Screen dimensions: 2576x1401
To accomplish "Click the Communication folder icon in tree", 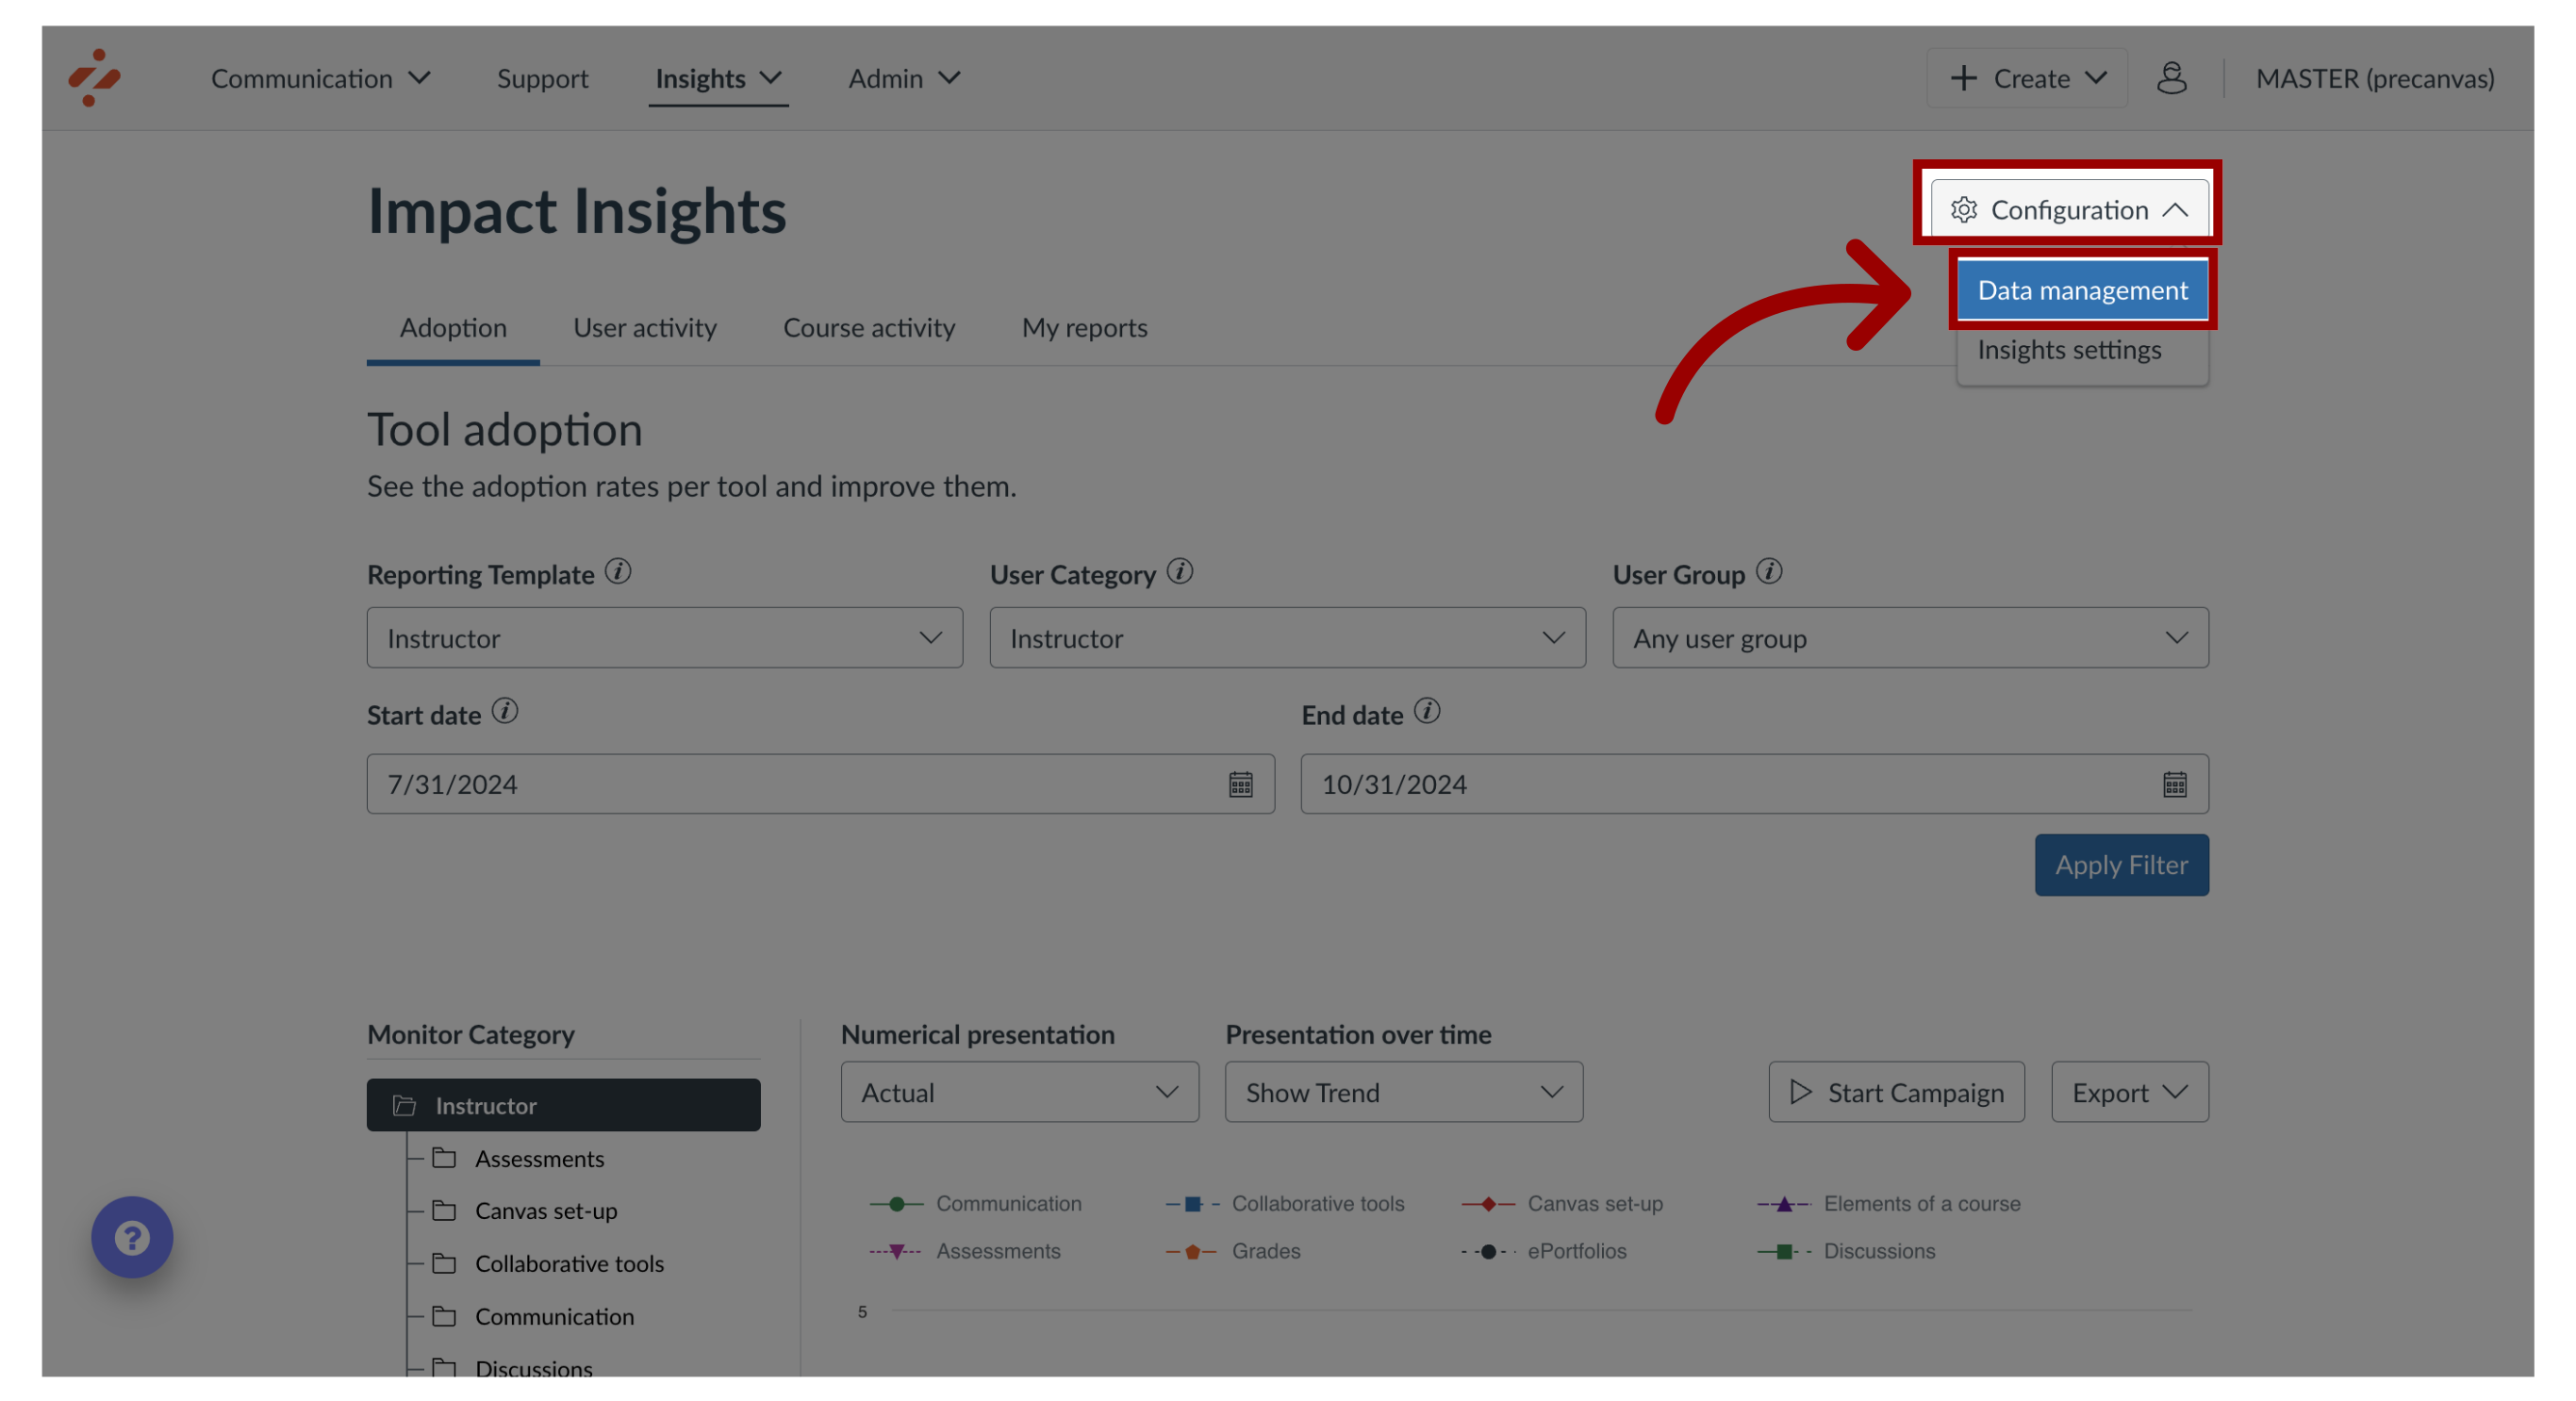I will tap(444, 1316).
